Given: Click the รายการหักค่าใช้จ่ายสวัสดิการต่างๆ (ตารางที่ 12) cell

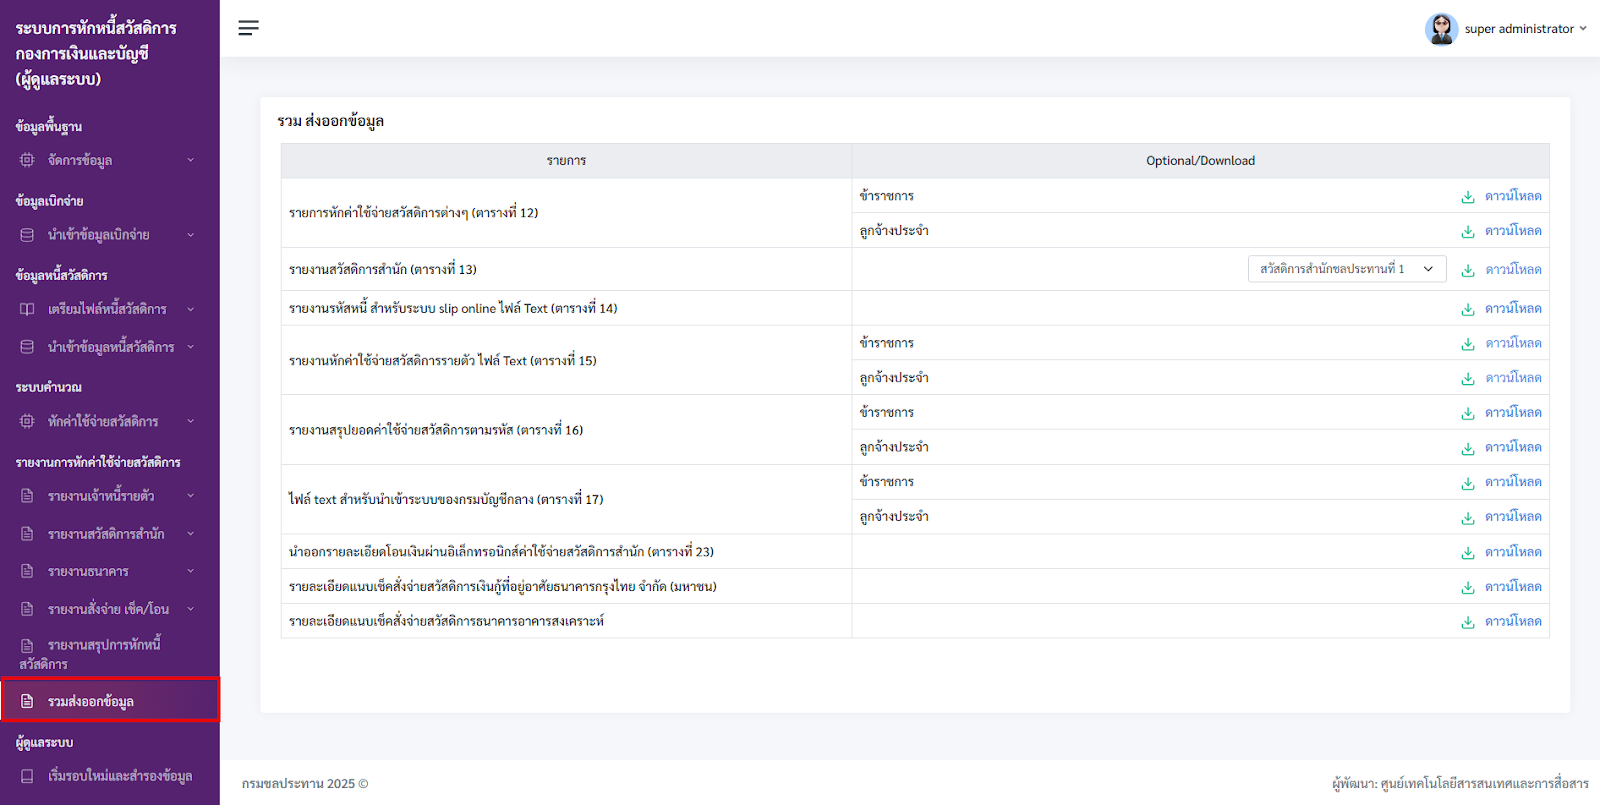Looking at the screenshot, I should pos(566,213).
